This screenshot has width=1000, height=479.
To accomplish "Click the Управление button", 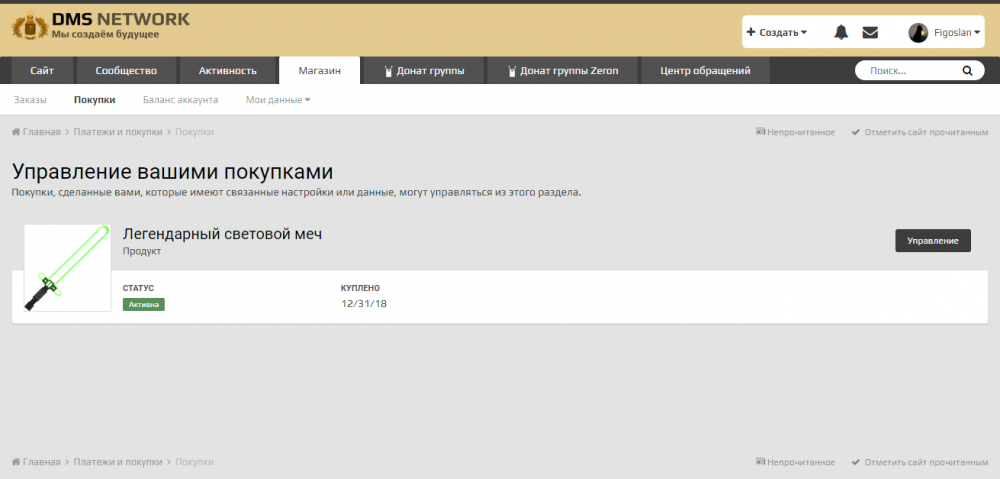I will [933, 240].
